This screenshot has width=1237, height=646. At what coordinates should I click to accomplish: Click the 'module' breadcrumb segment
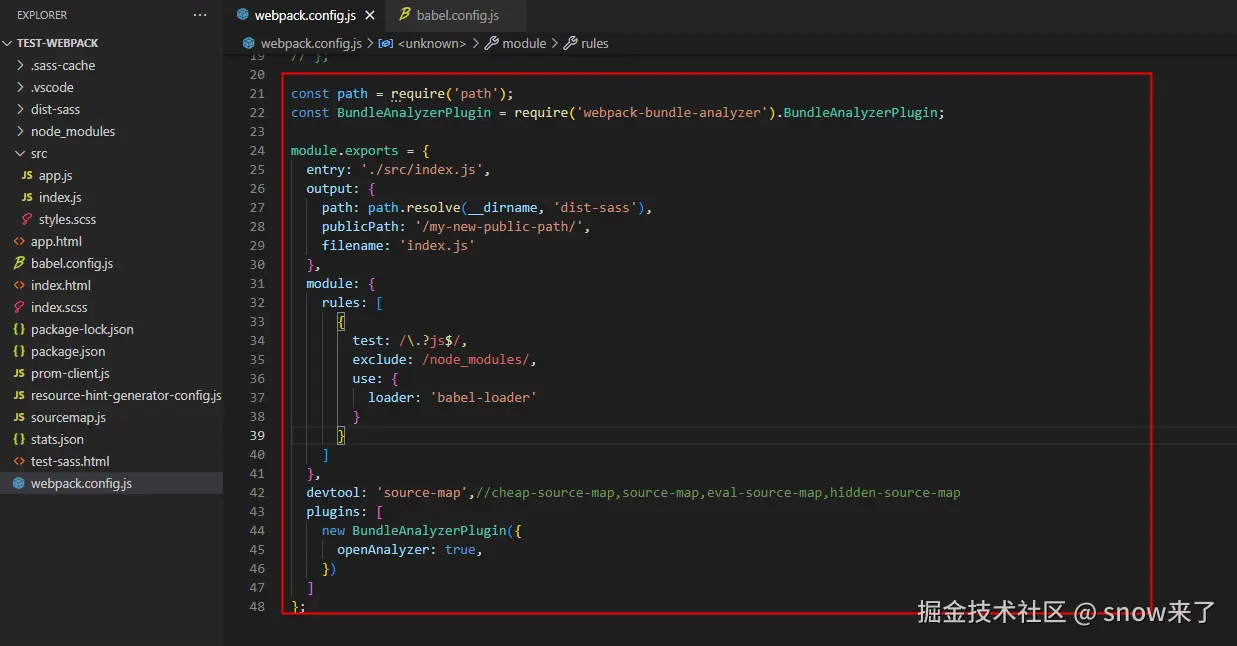pos(523,43)
